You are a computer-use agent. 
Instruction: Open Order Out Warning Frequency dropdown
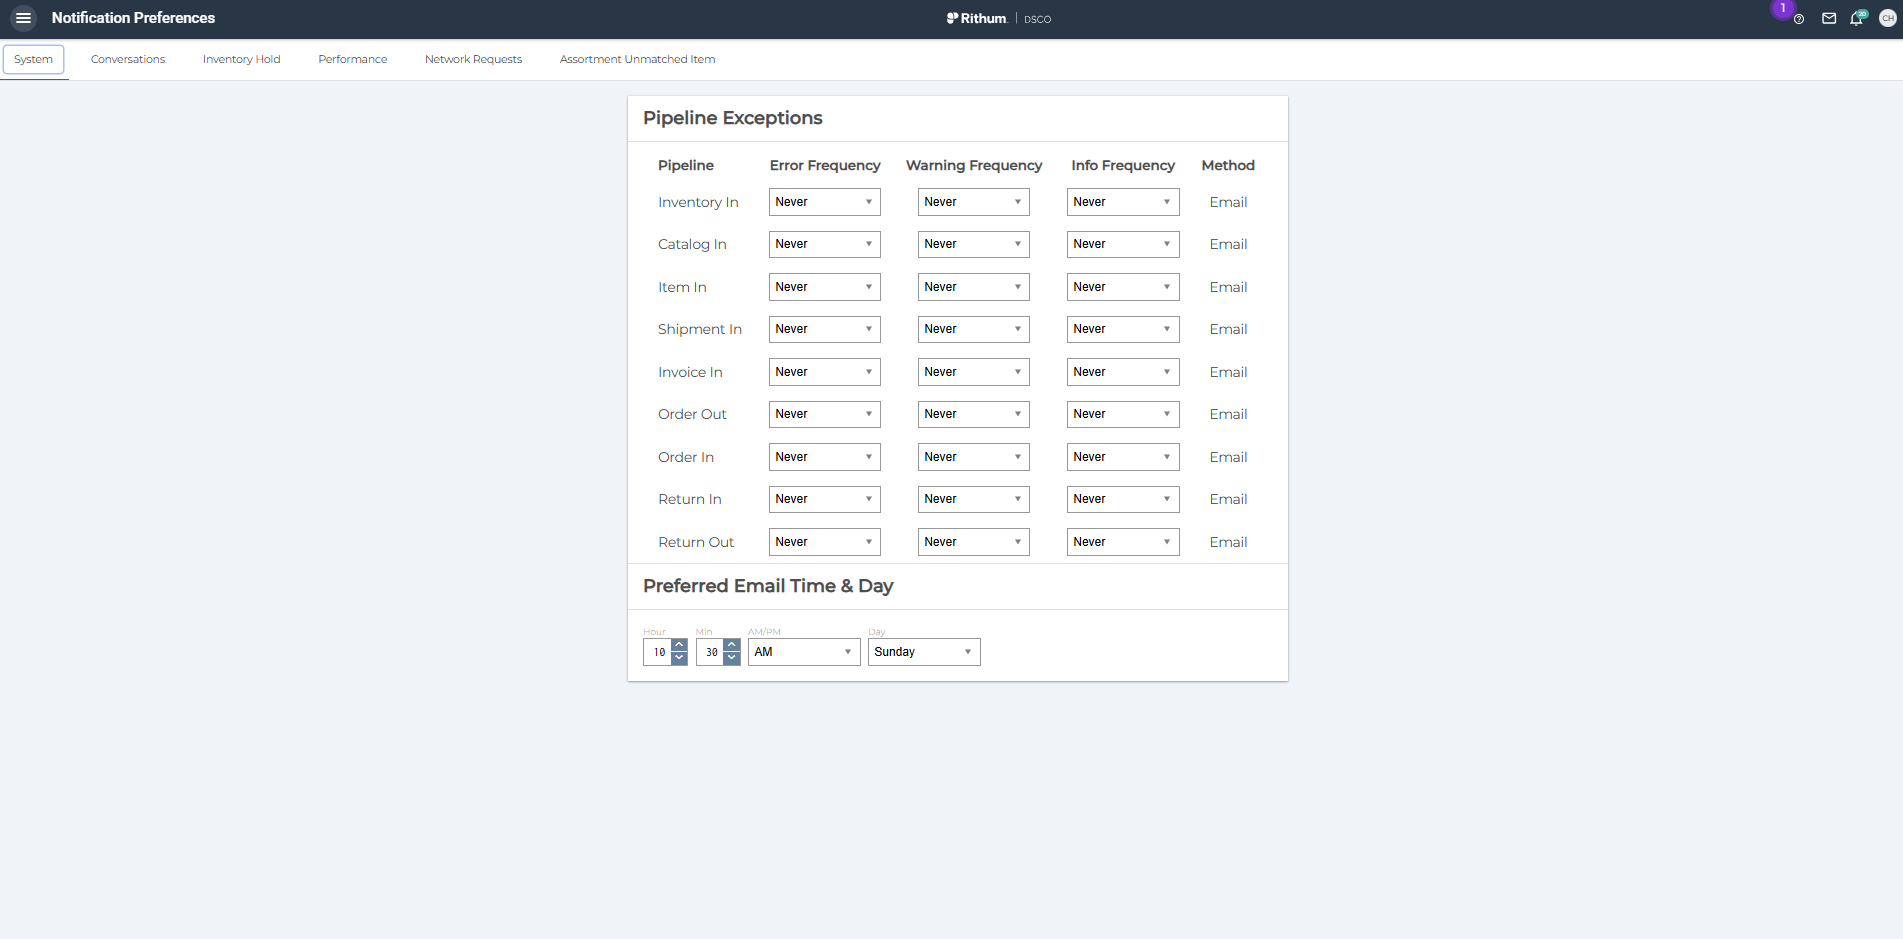pyautogui.click(x=973, y=414)
